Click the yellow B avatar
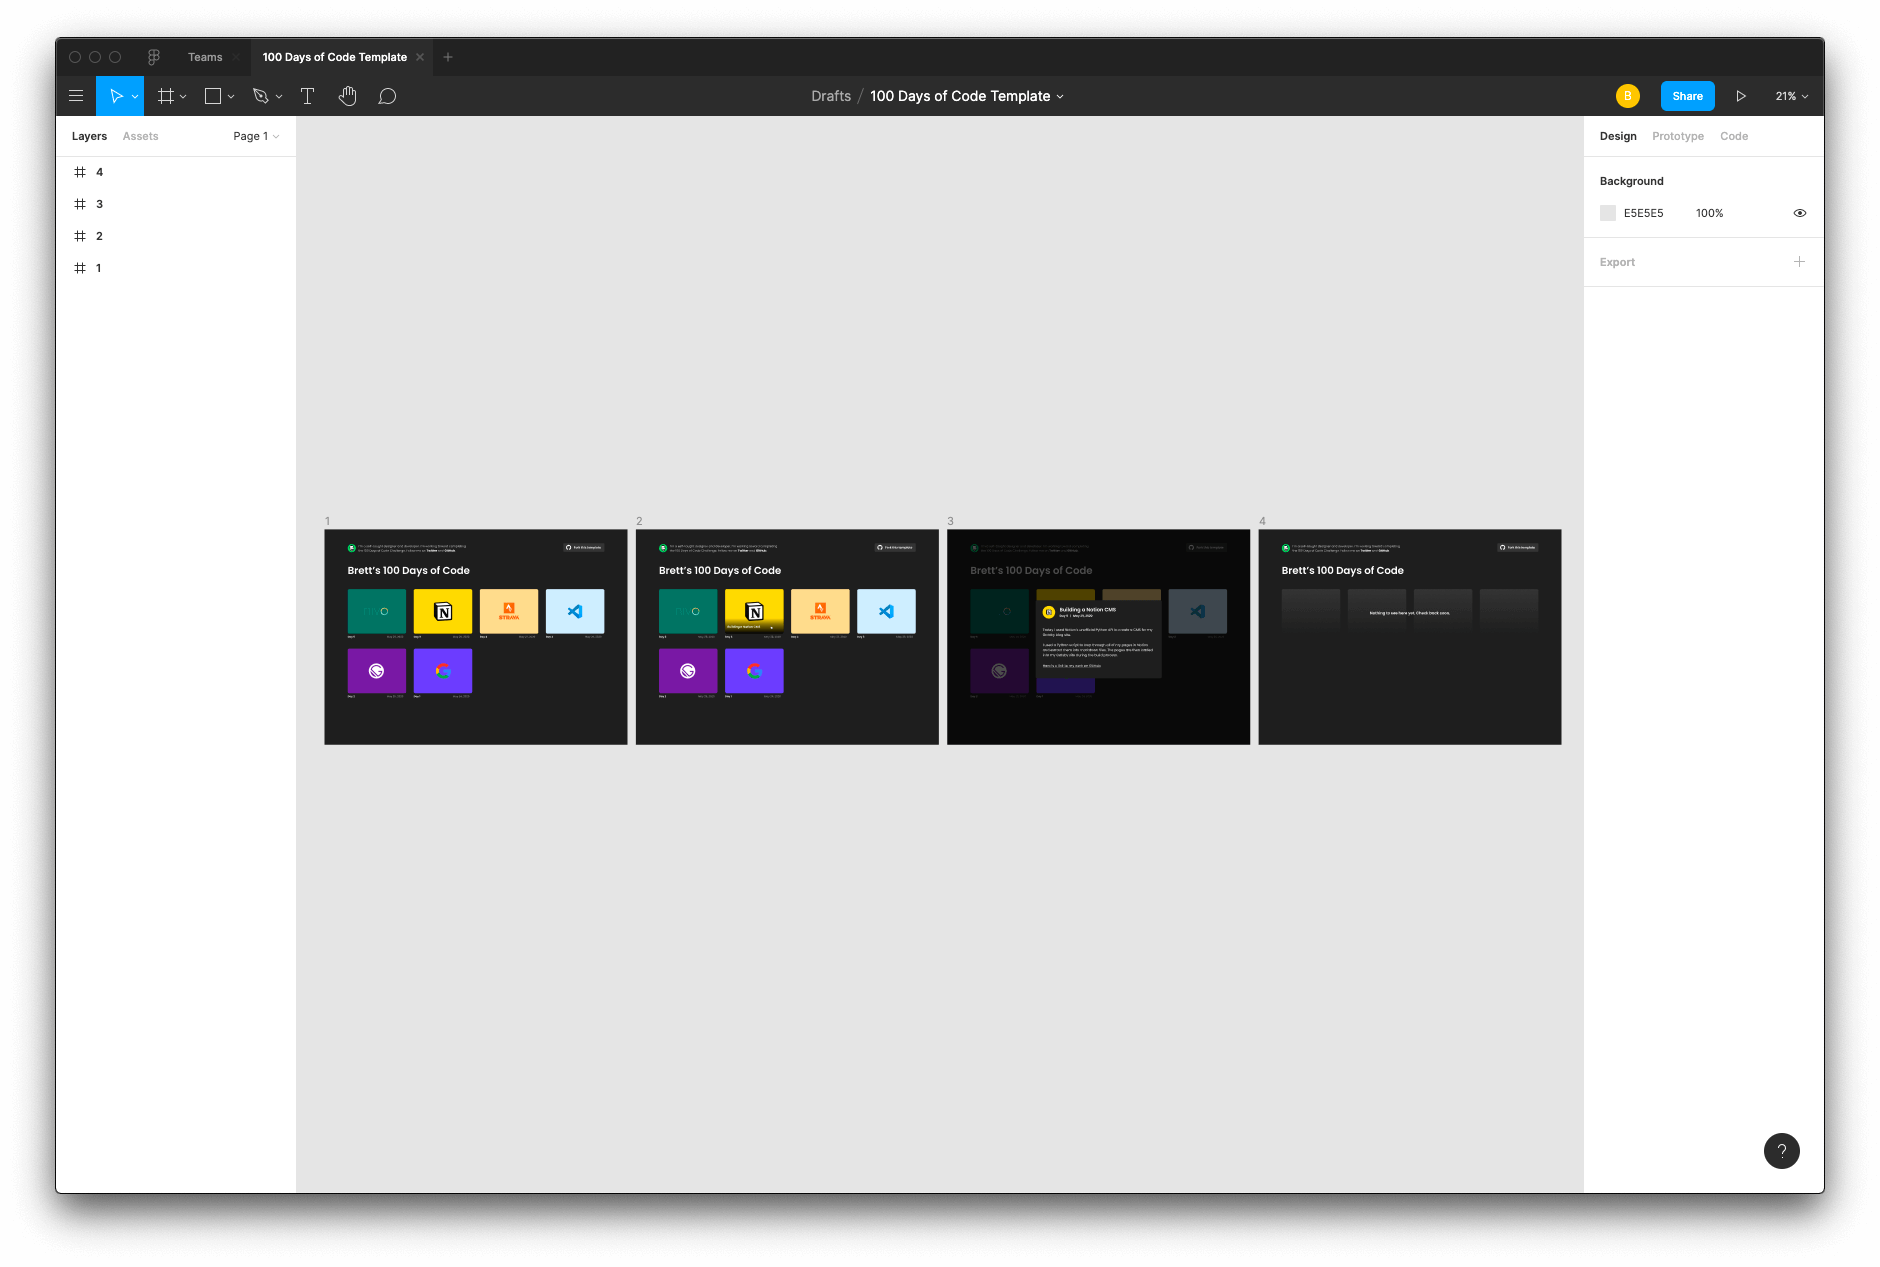The height and width of the screenshot is (1267, 1880). pos(1627,96)
